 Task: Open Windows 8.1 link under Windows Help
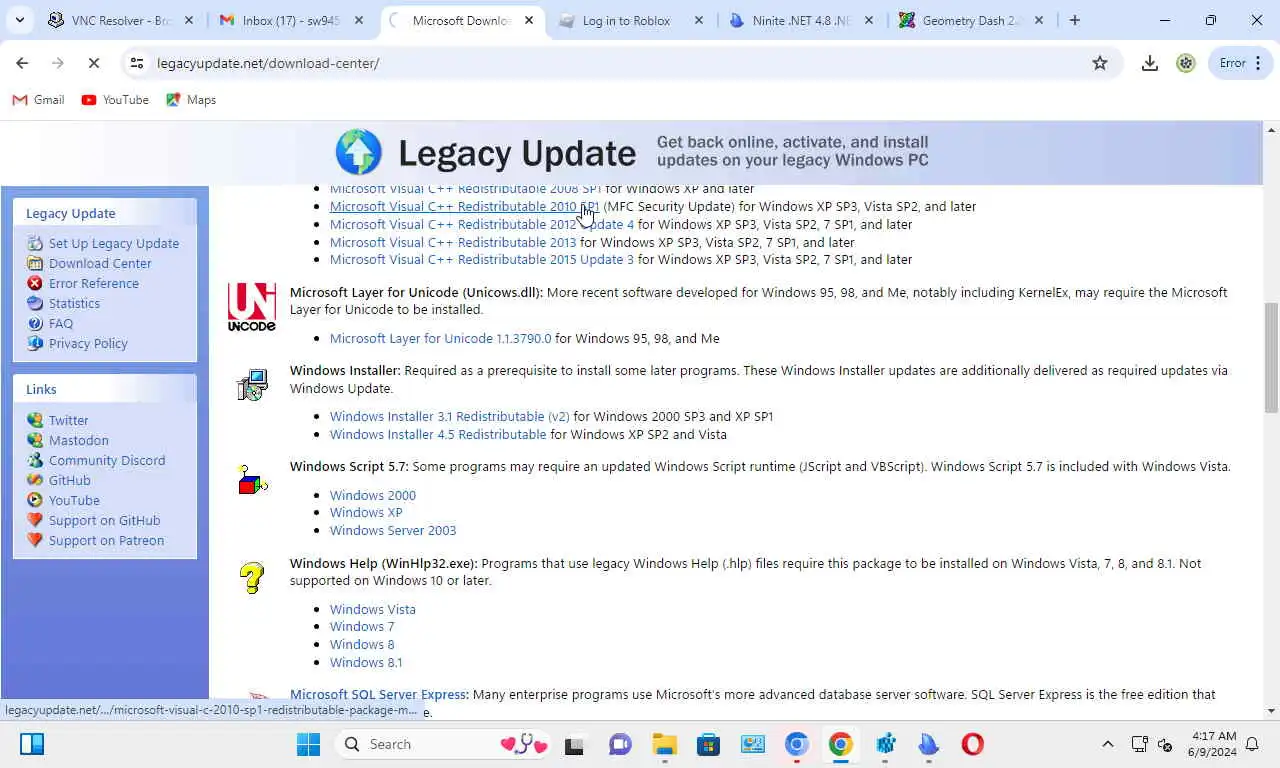pos(366,662)
